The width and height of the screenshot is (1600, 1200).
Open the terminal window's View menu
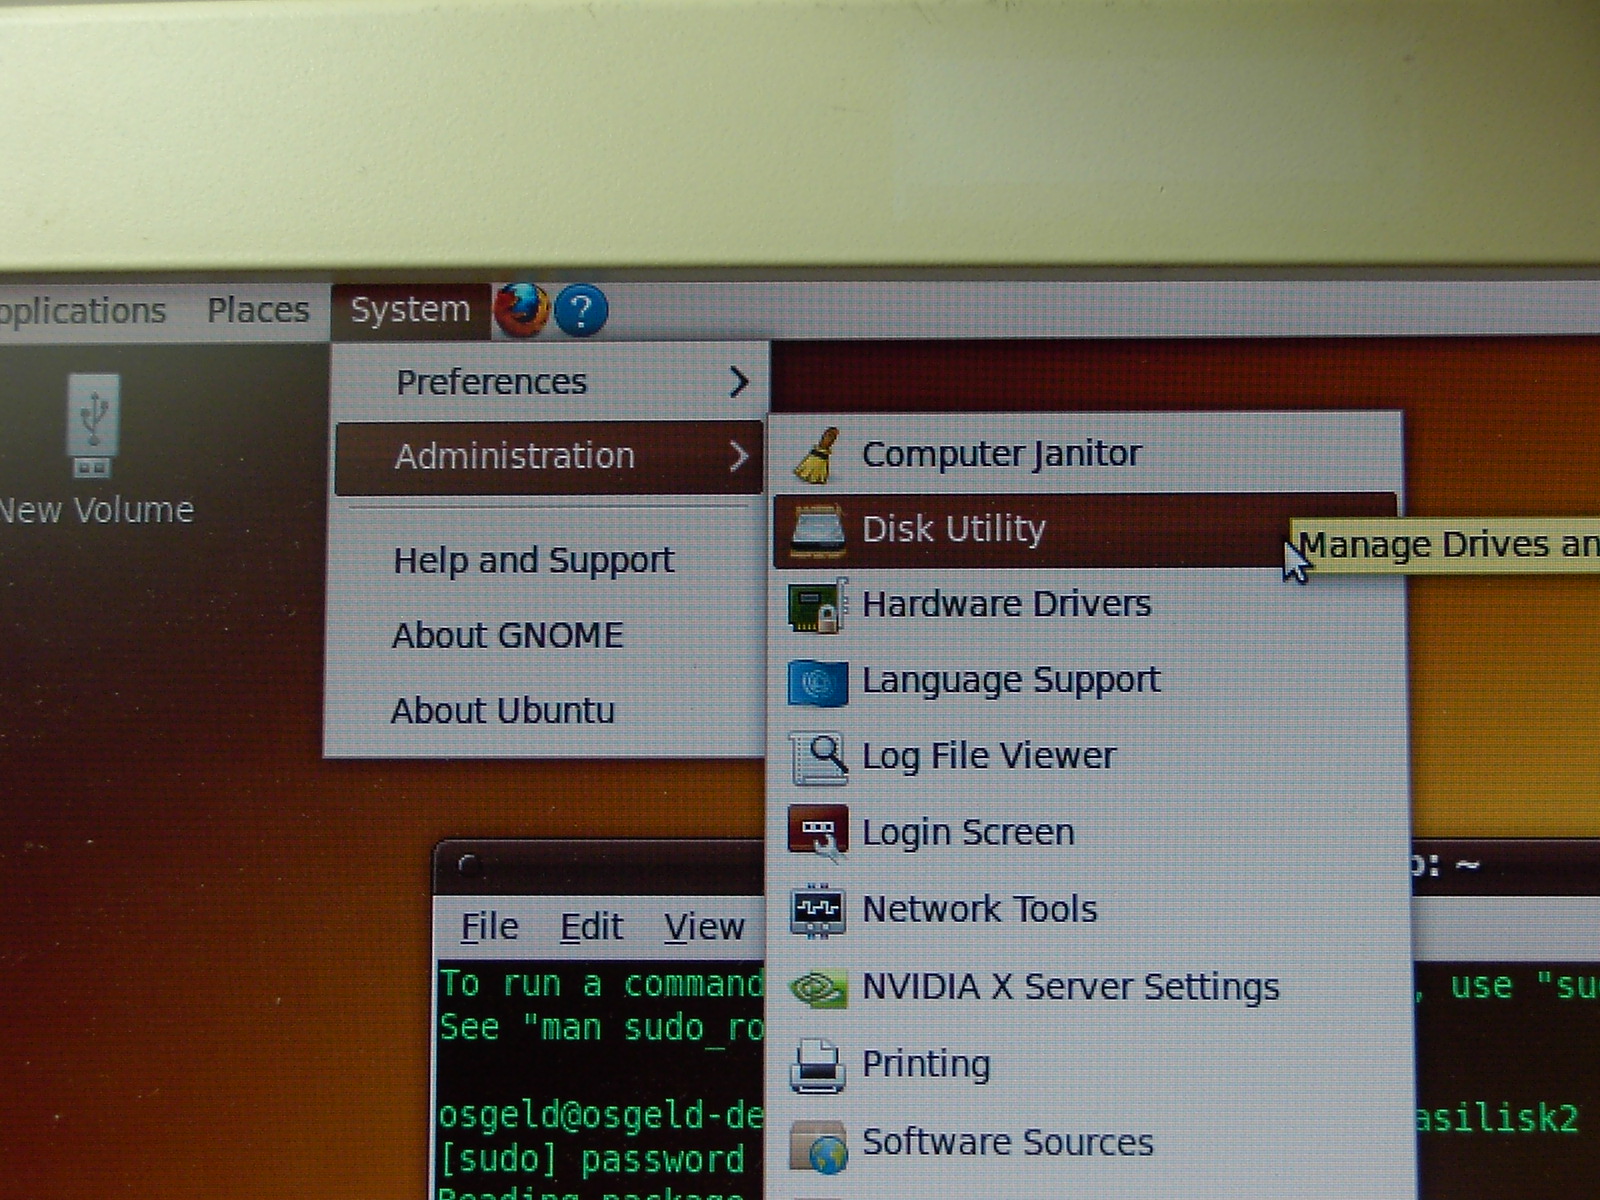[704, 927]
